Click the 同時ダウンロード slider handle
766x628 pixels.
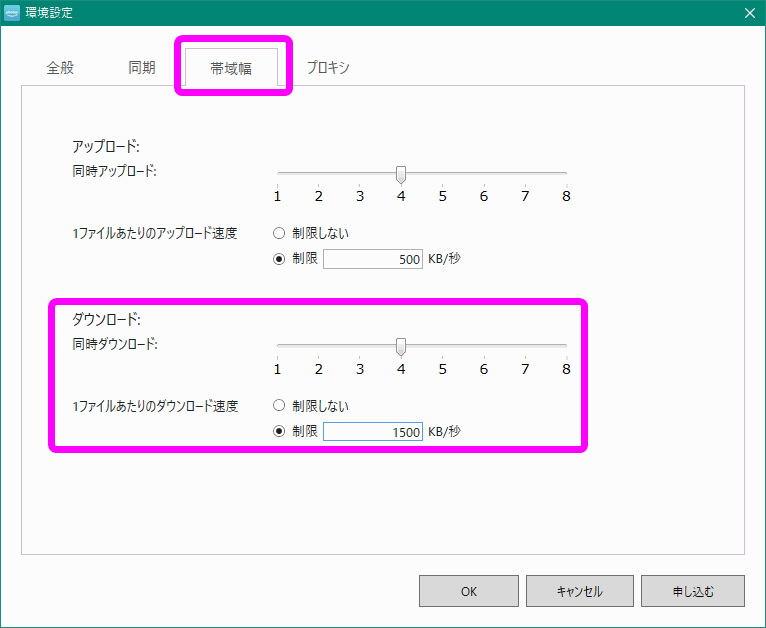click(x=401, y=347)
